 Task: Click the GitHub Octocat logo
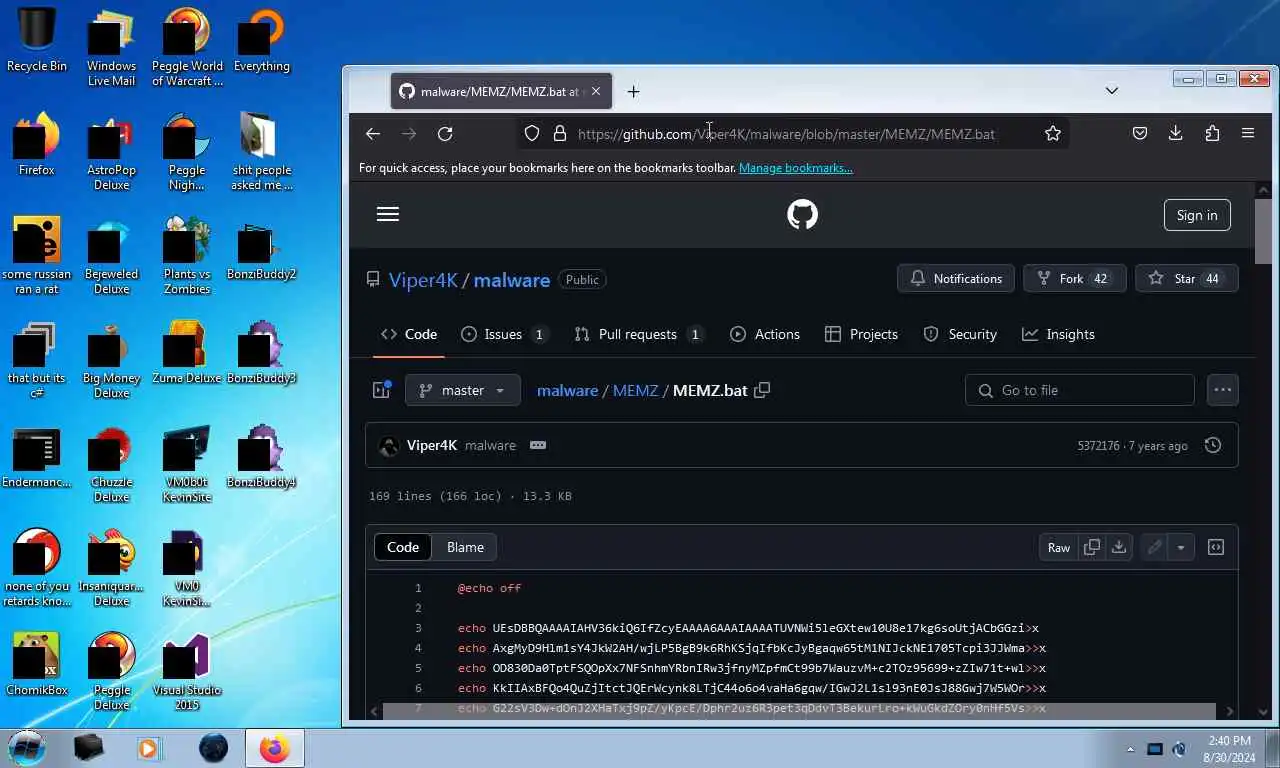tap(802, 214)
